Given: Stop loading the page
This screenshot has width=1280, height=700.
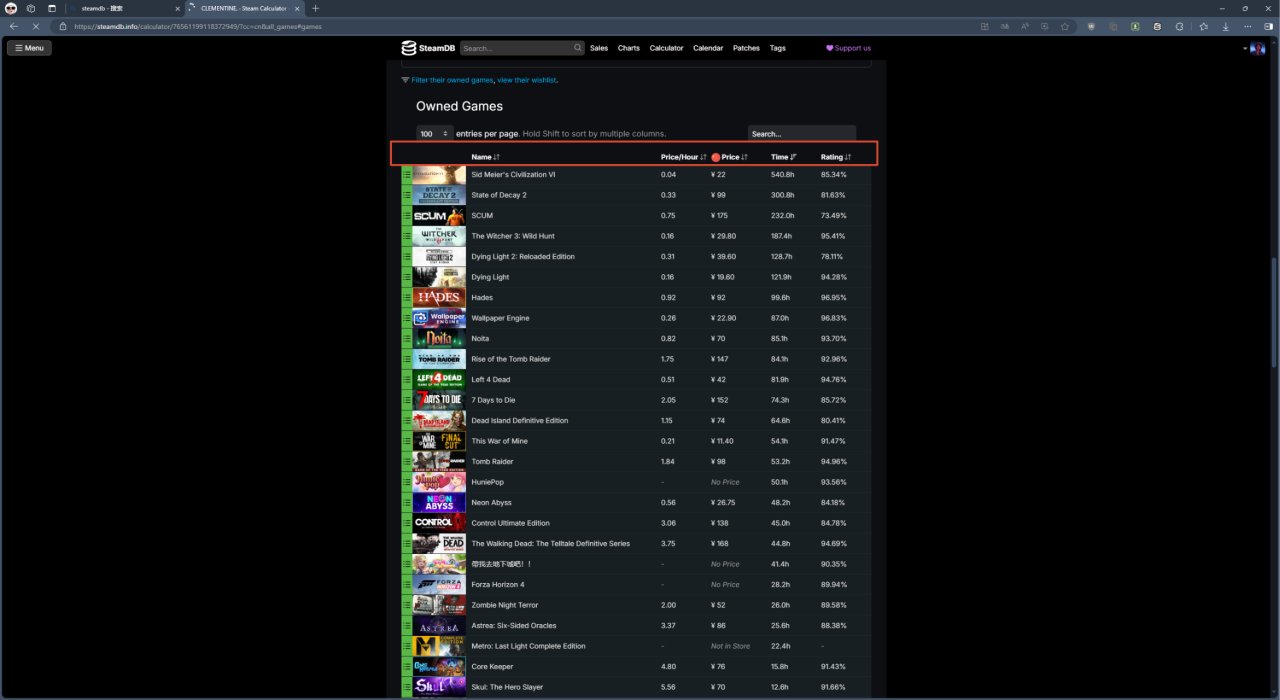Looking at the screenshot, I should pos(36,26).
